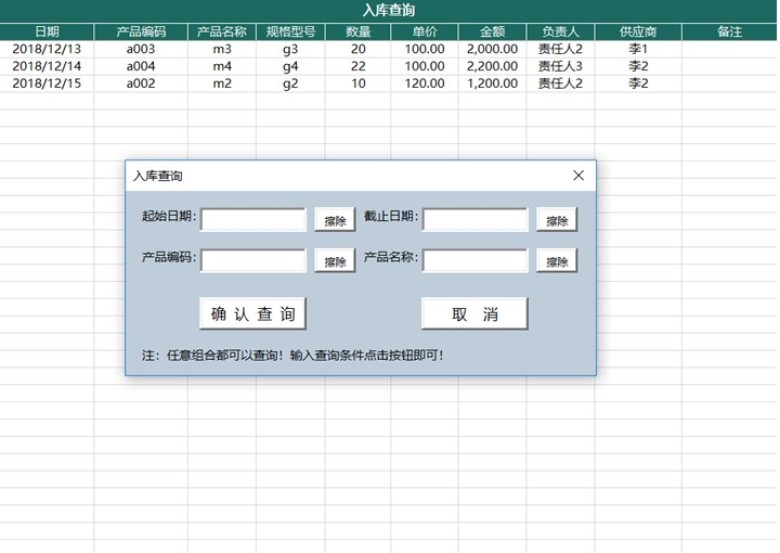The height and width of the screenshot is (553, 780).
Task: Select amount cell 2,200.00
Action: 492,66
